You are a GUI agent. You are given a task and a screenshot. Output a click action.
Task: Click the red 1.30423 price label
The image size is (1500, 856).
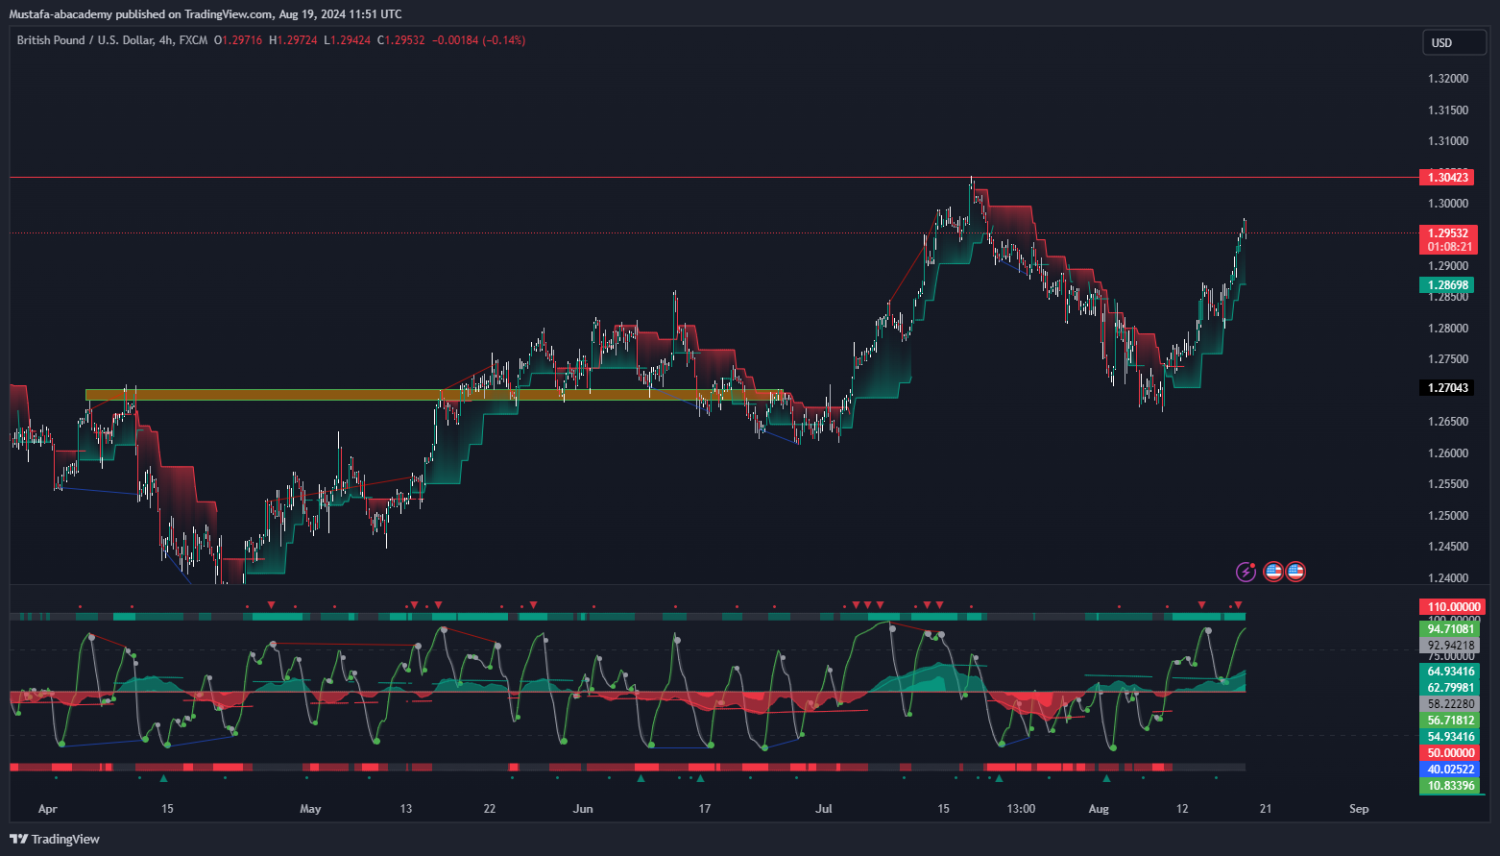tap(1448, 177)
